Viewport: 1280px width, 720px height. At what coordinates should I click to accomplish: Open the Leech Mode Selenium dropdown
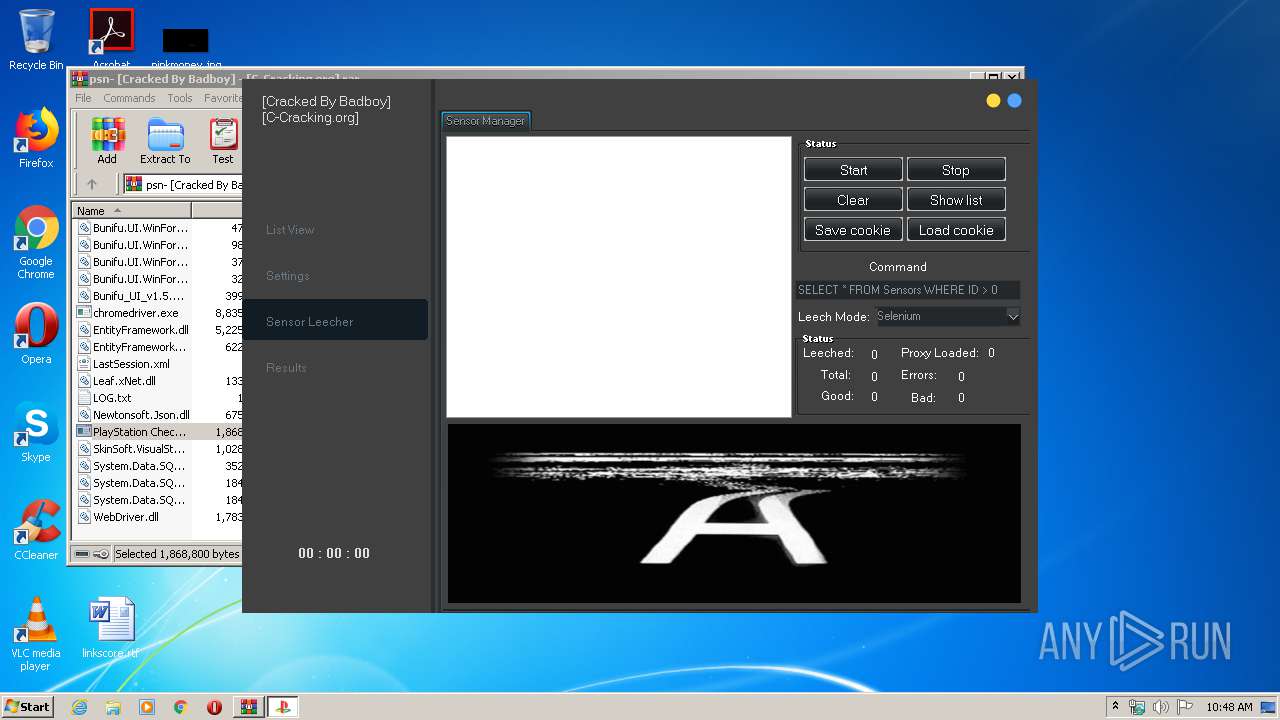tap(948, 316)
